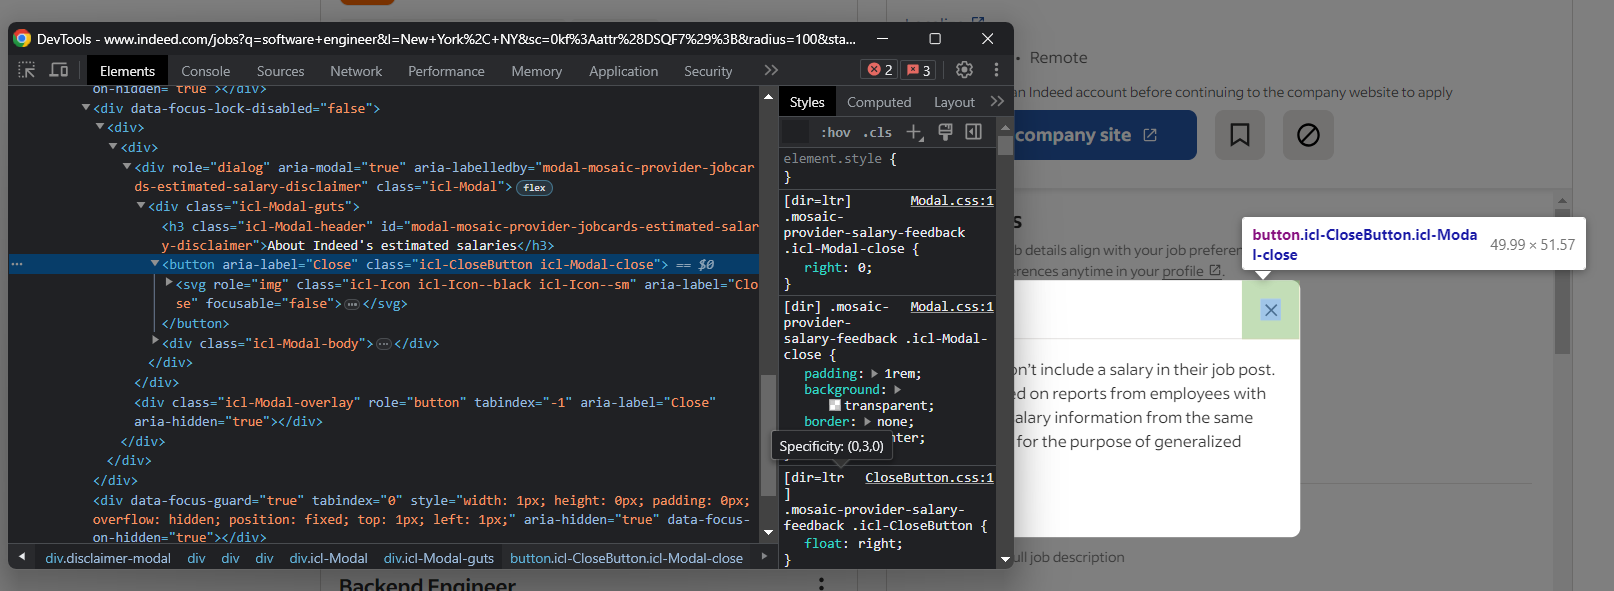Select div.icl-Modal breadcrumb
The width and height of the screenshot is (1614, 591).
329,558
